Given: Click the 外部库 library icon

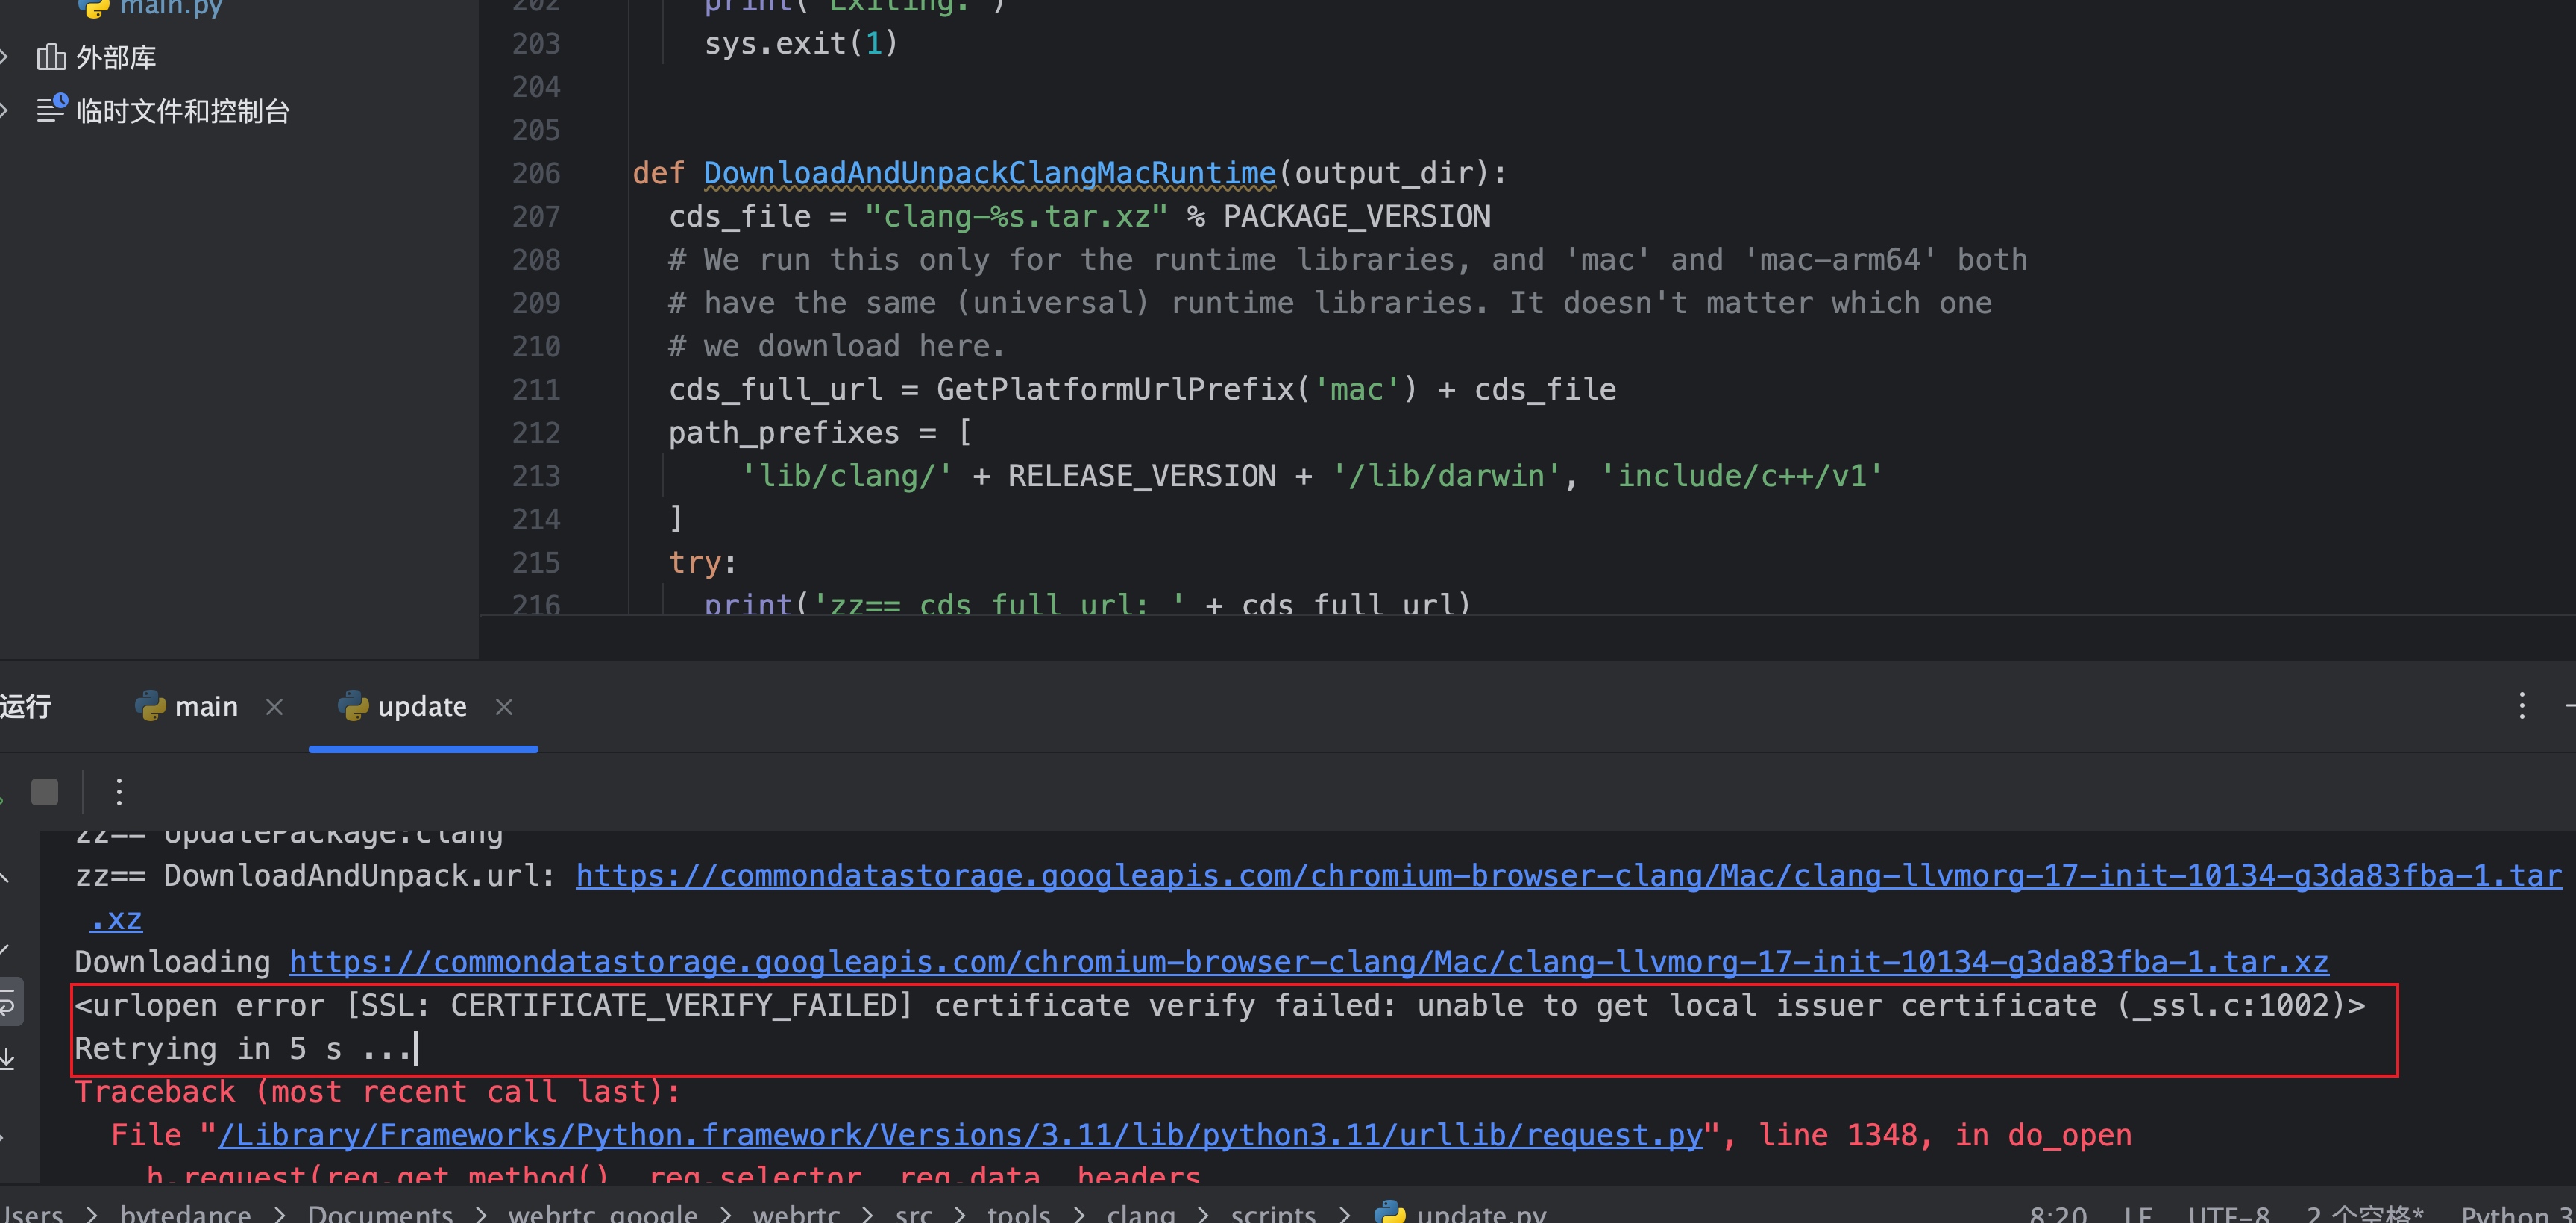Looking at the screenshot, I should point(51,58).
